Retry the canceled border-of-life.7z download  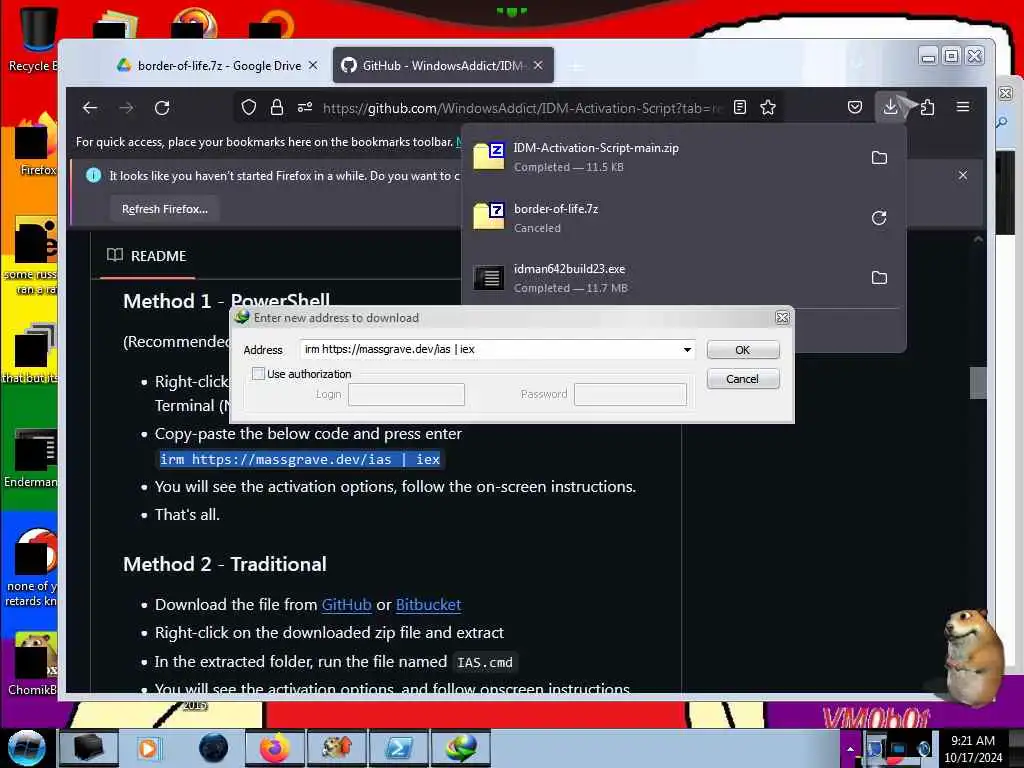pos(879,217)
